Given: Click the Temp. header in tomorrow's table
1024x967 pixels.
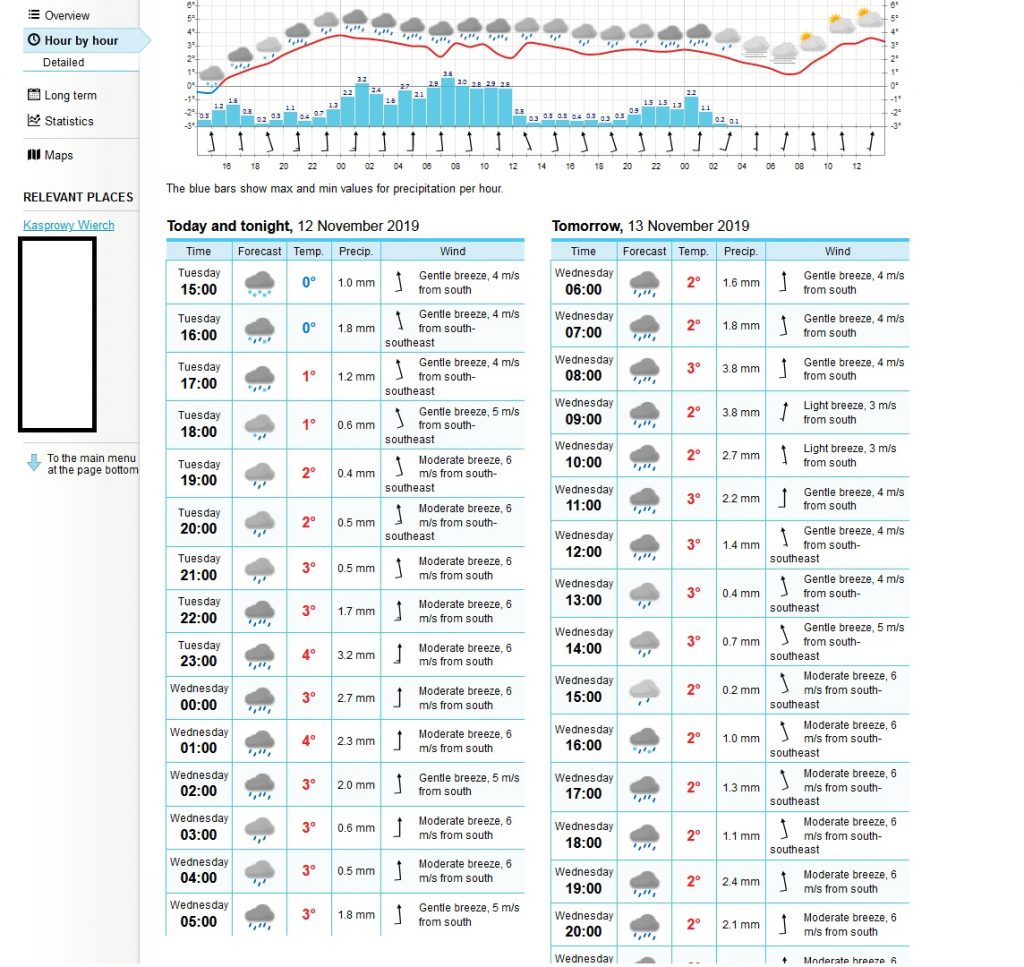Looking at the screenshot, I should click(693, 251).
